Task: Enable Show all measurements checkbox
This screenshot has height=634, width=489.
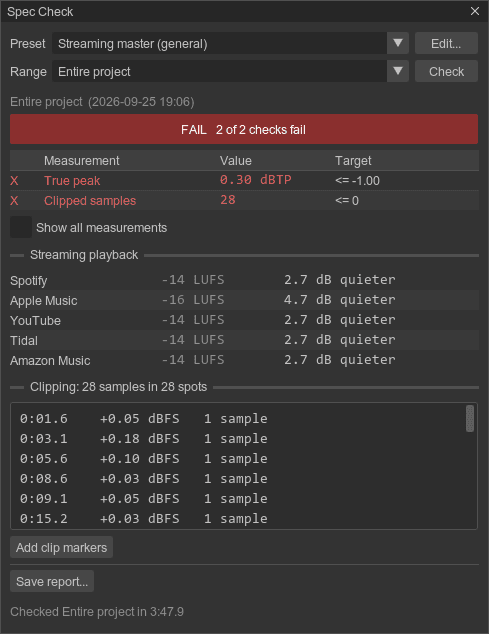Action: pos(21,227)
